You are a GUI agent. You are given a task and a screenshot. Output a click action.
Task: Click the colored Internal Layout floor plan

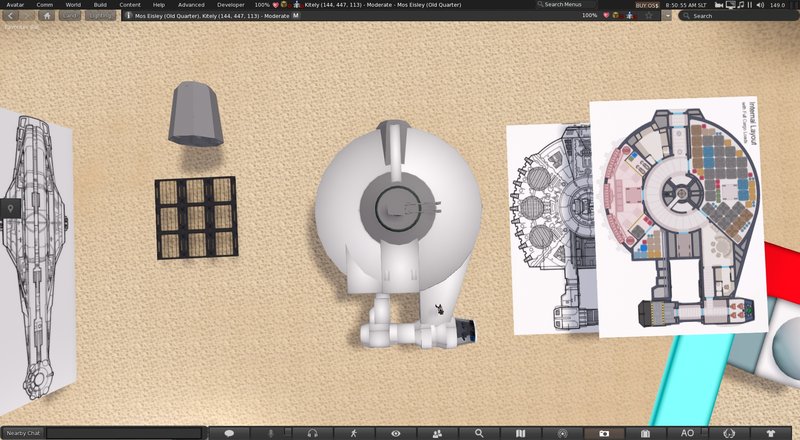tap(679, 217)
